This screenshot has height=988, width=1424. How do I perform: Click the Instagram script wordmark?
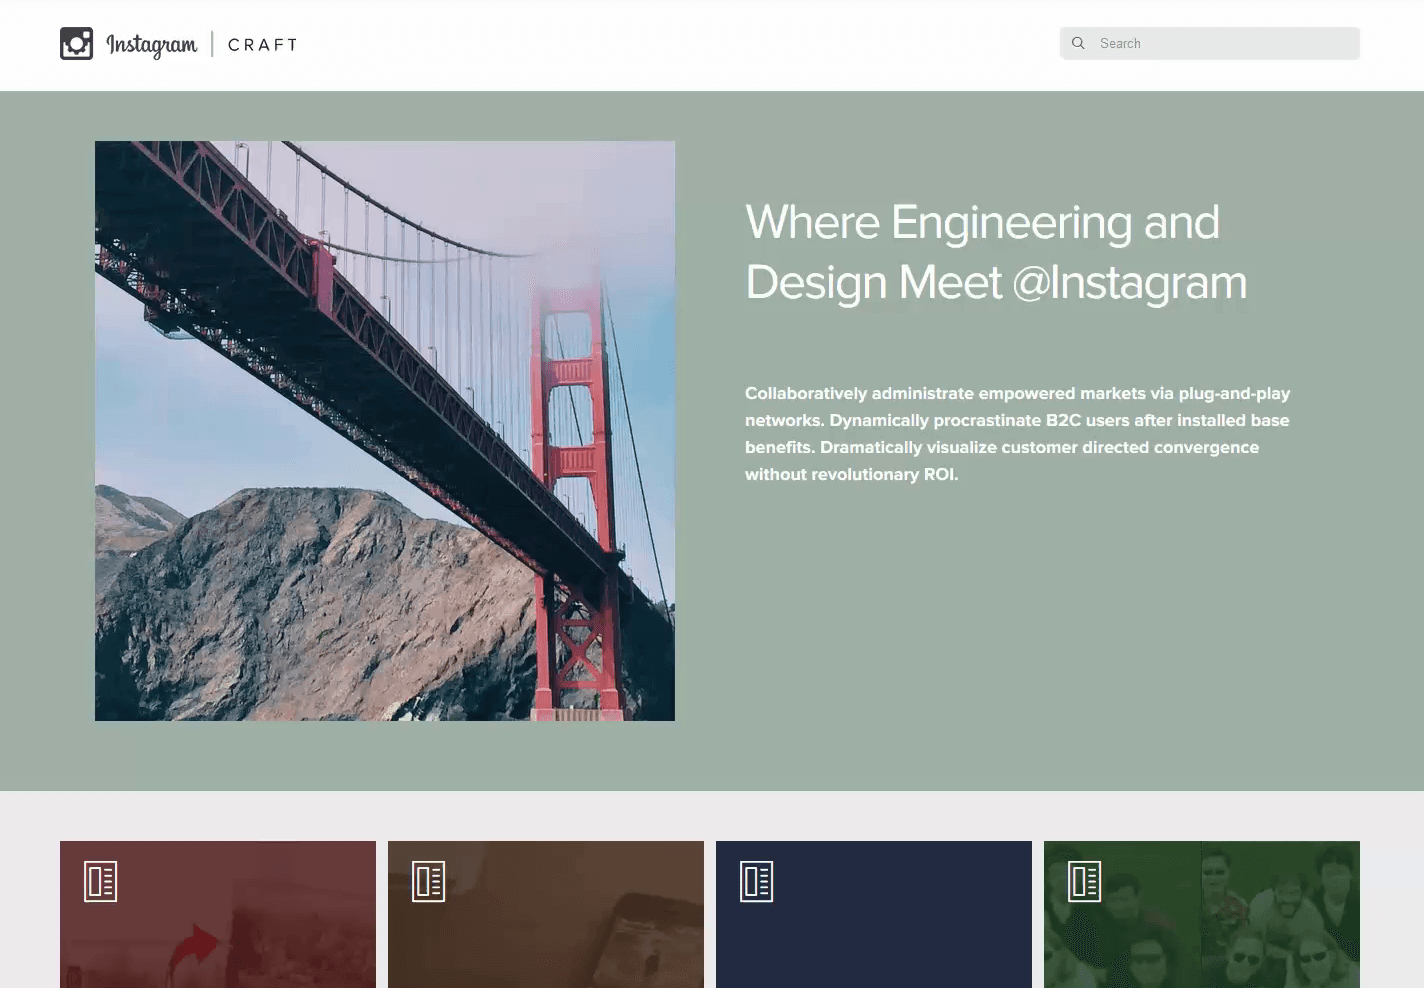[x=151, y=45]
